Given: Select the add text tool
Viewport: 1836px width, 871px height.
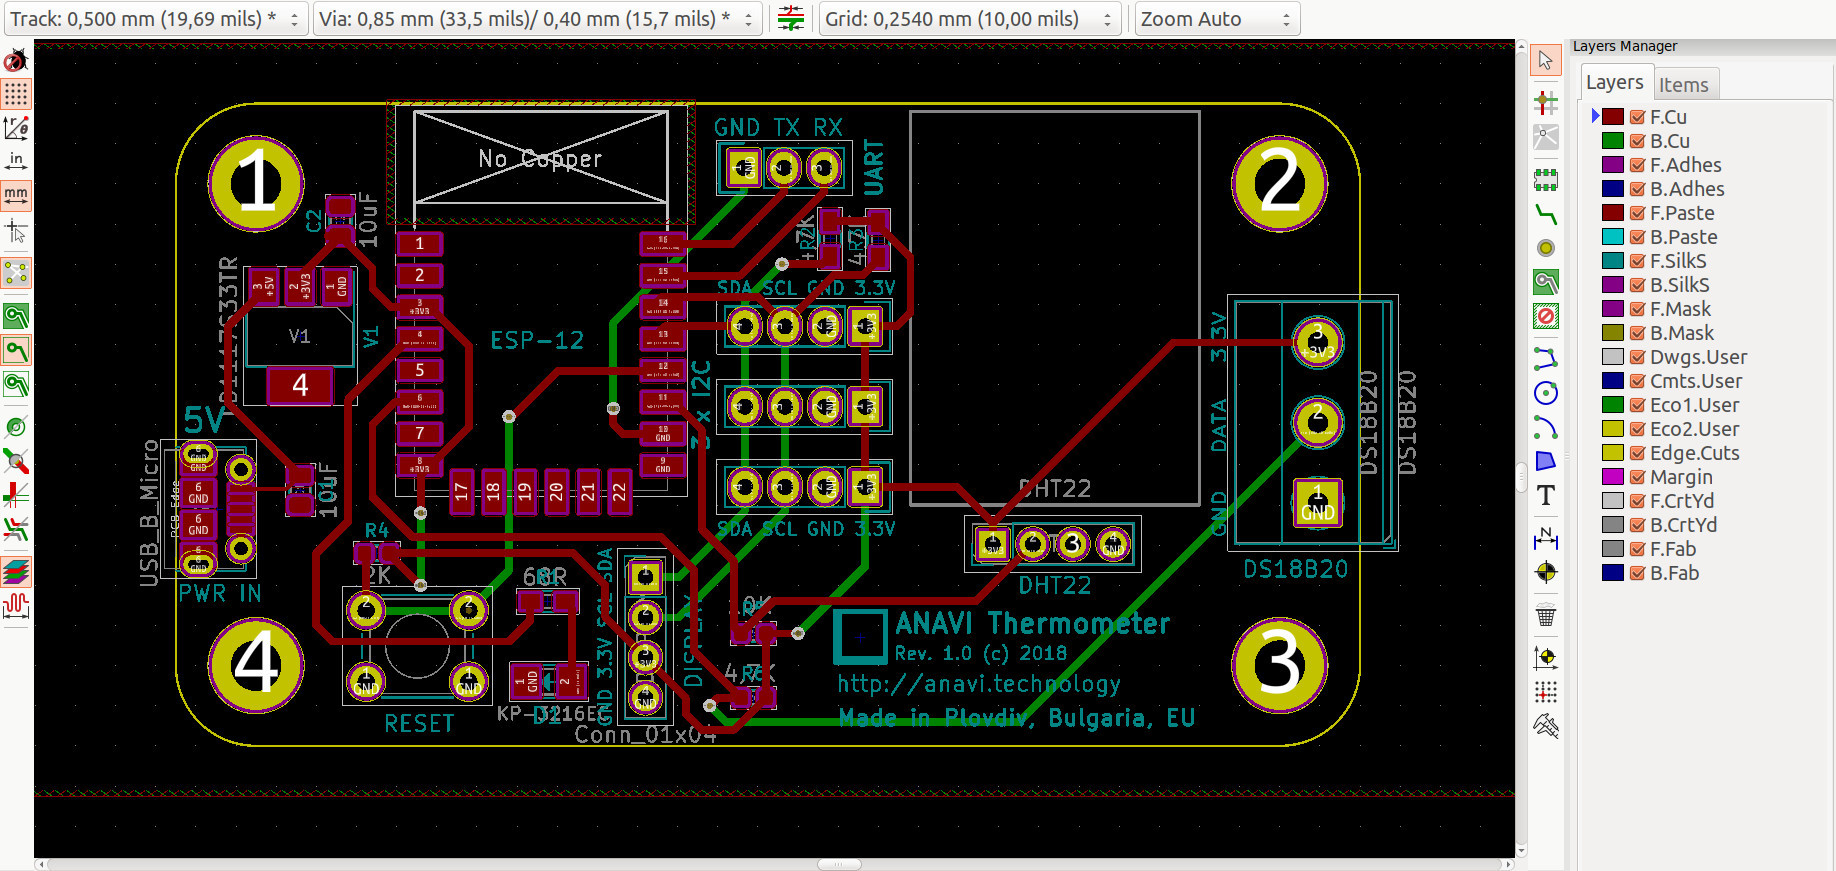Looking at the screenshot, I should click(x=1546, y=495).
